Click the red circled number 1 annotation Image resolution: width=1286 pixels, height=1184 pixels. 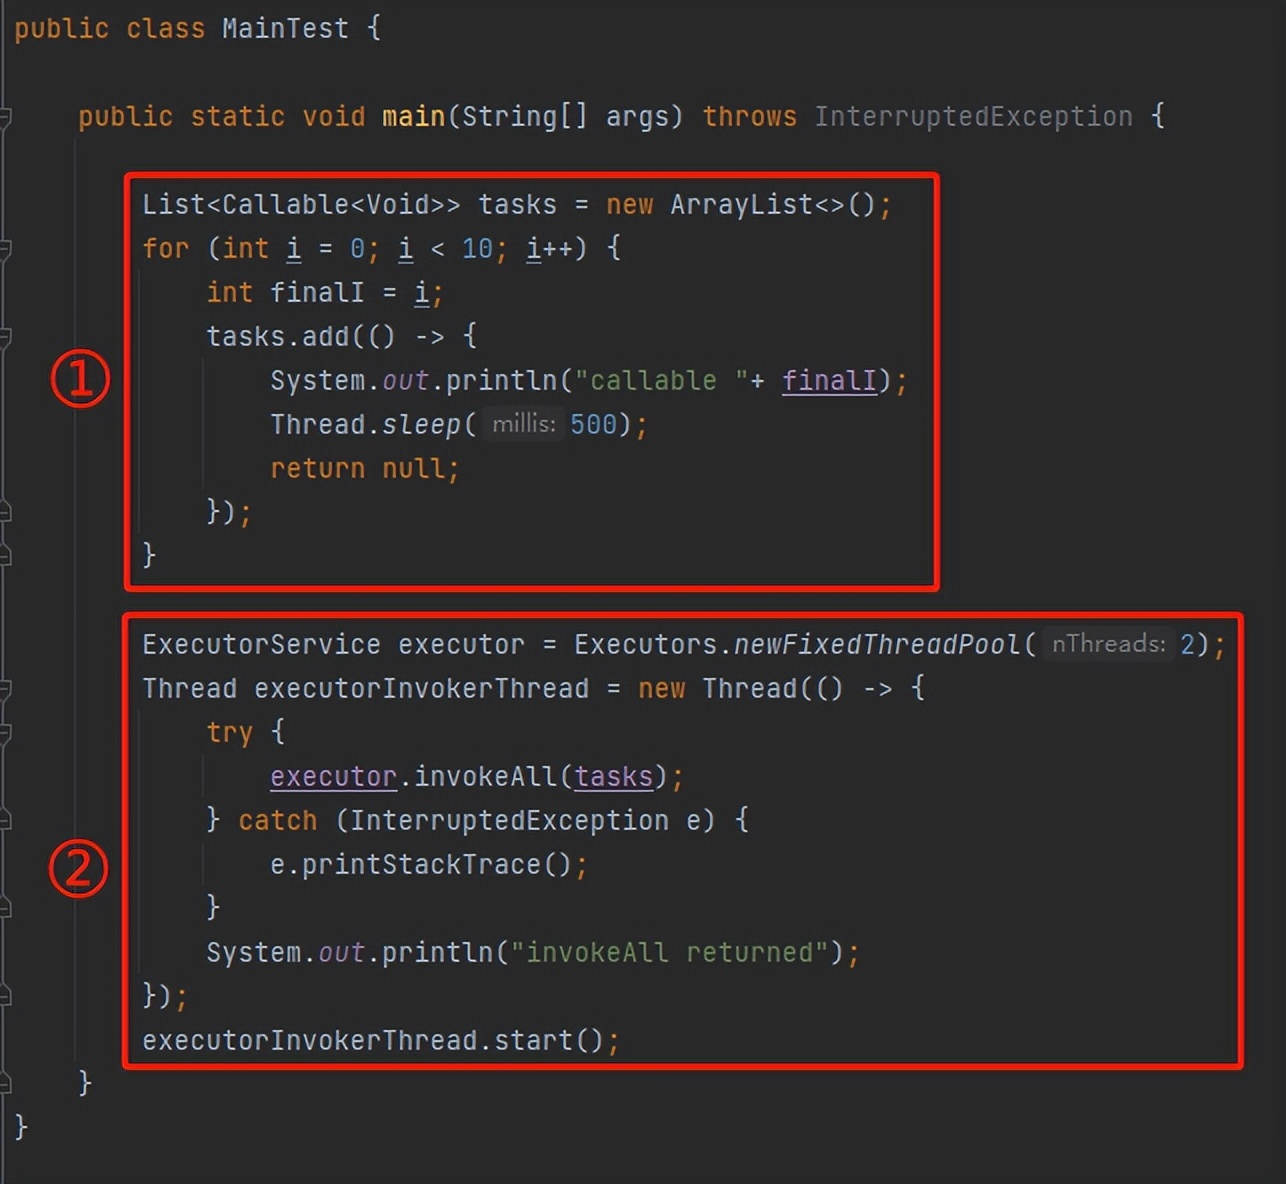point(80,379)
